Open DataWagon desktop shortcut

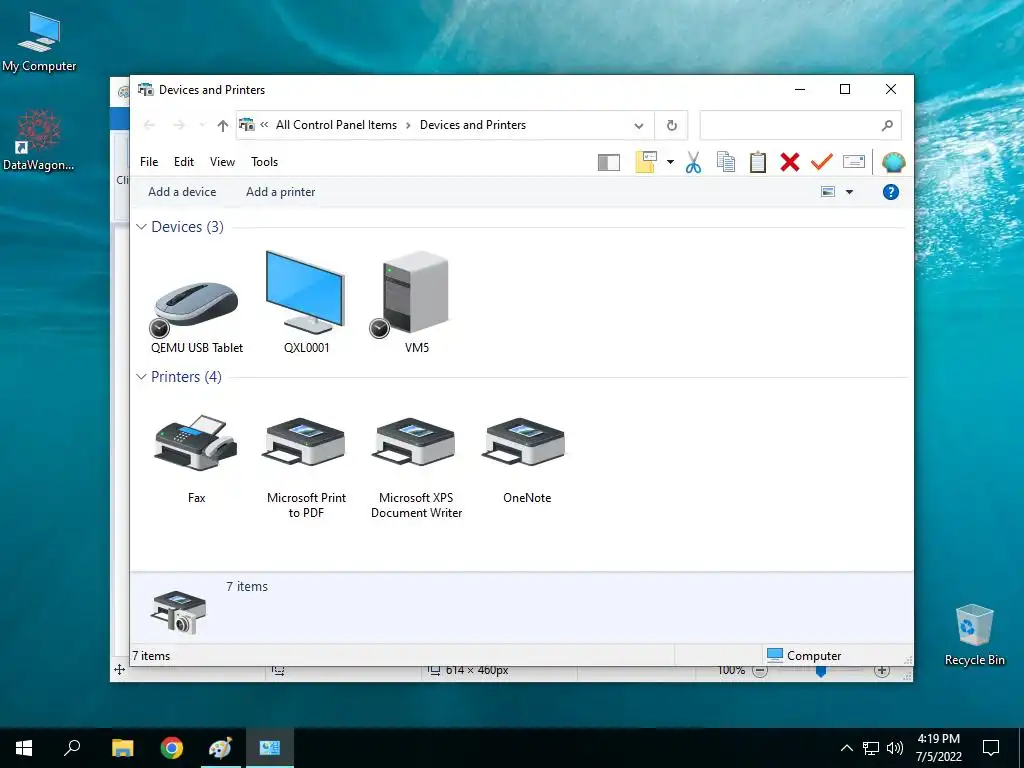coord(39,140)
